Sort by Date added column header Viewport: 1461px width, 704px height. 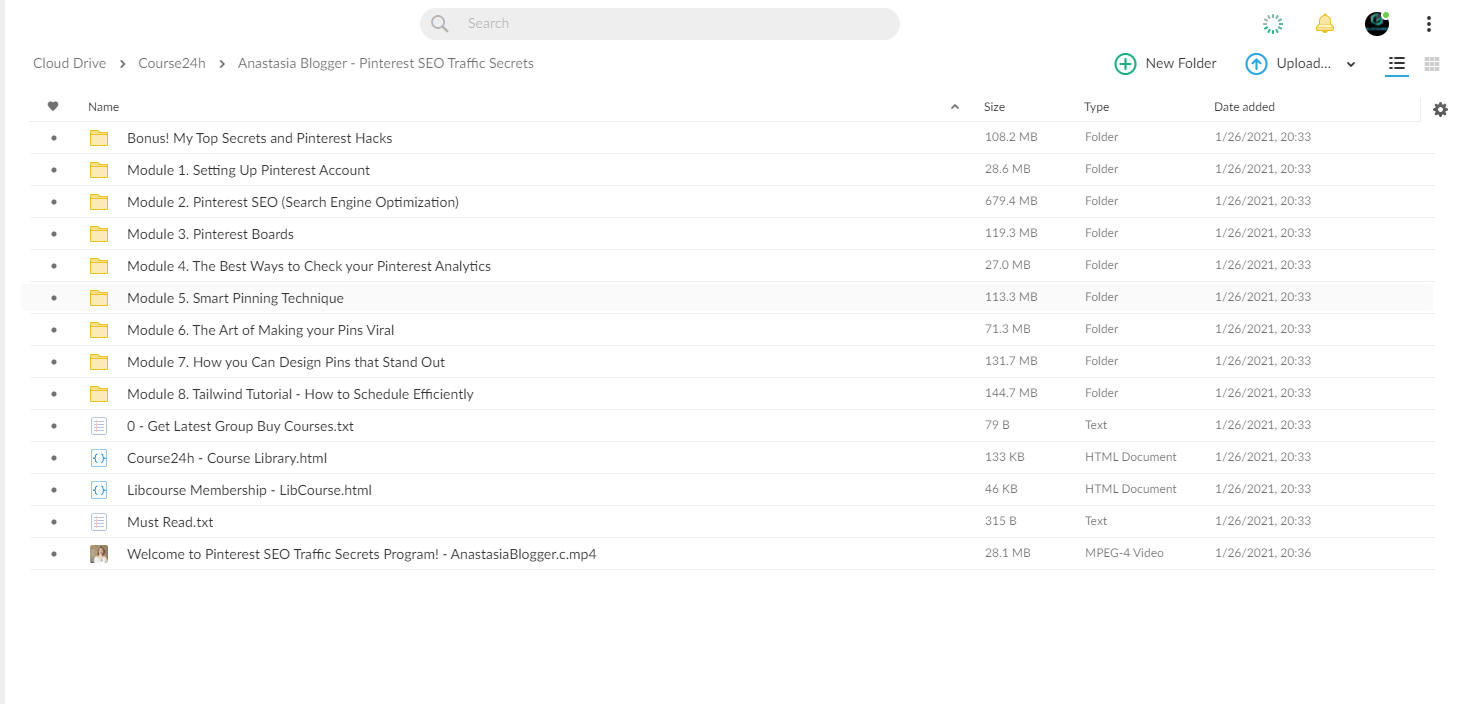point(1244,107)
